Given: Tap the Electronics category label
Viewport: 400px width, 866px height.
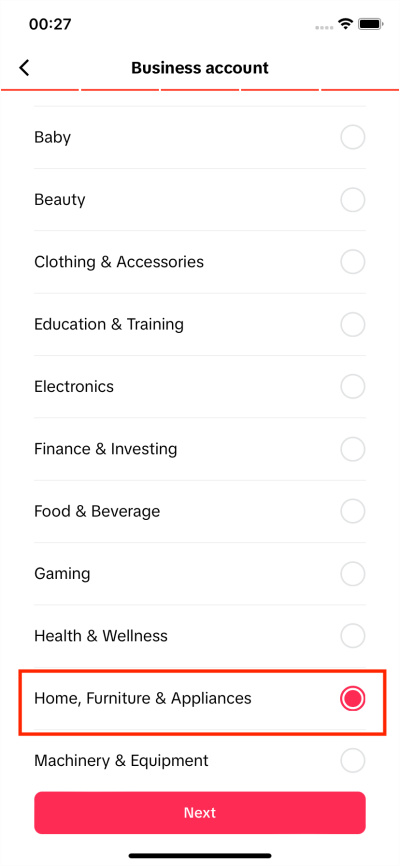Looking at the screenshot, I should click(x=74, y=387).
